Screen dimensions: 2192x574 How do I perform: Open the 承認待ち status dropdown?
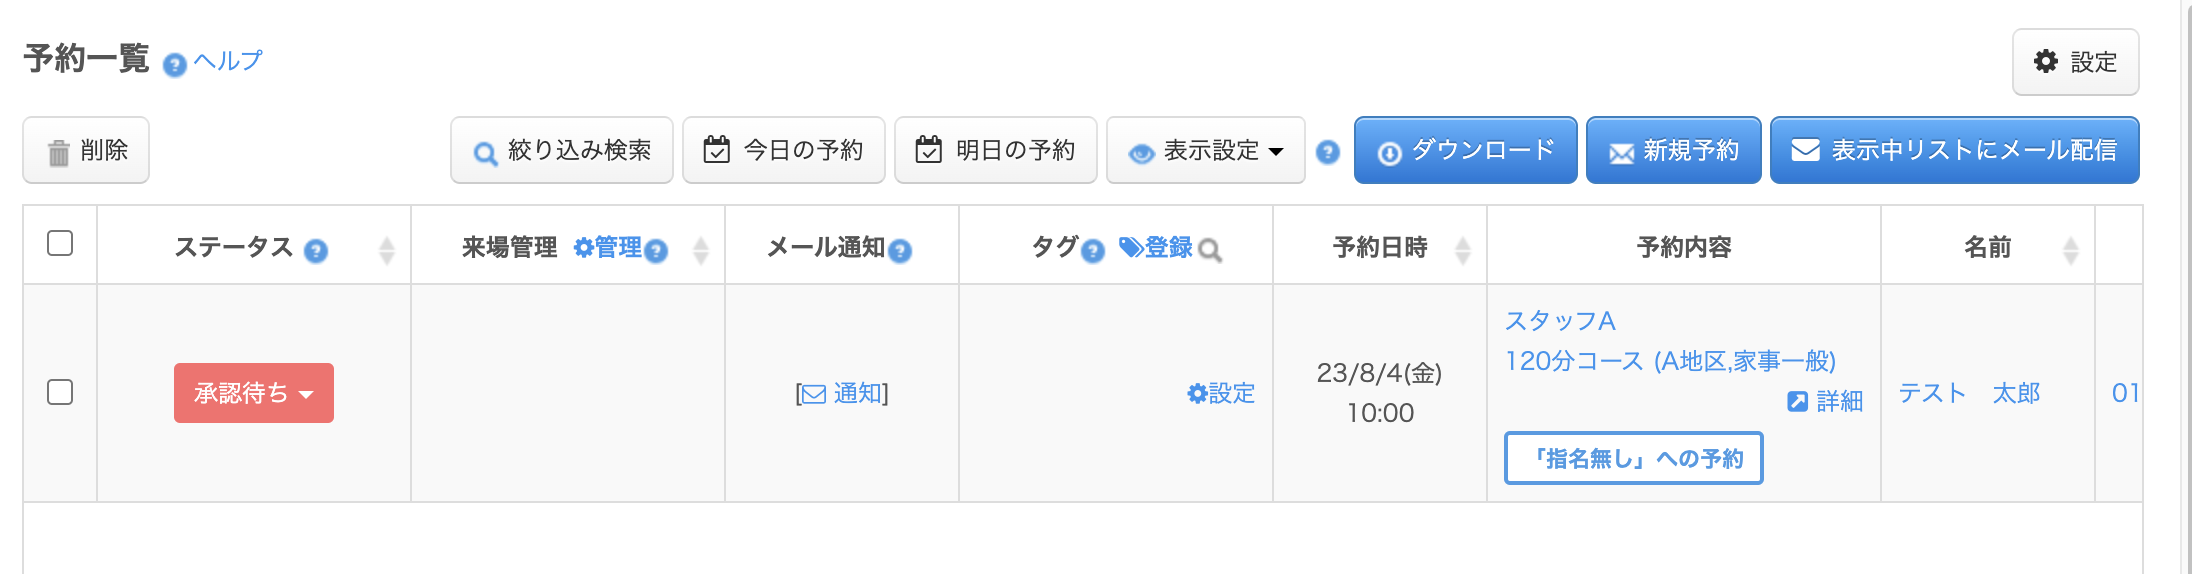click(x=254, y=393)
